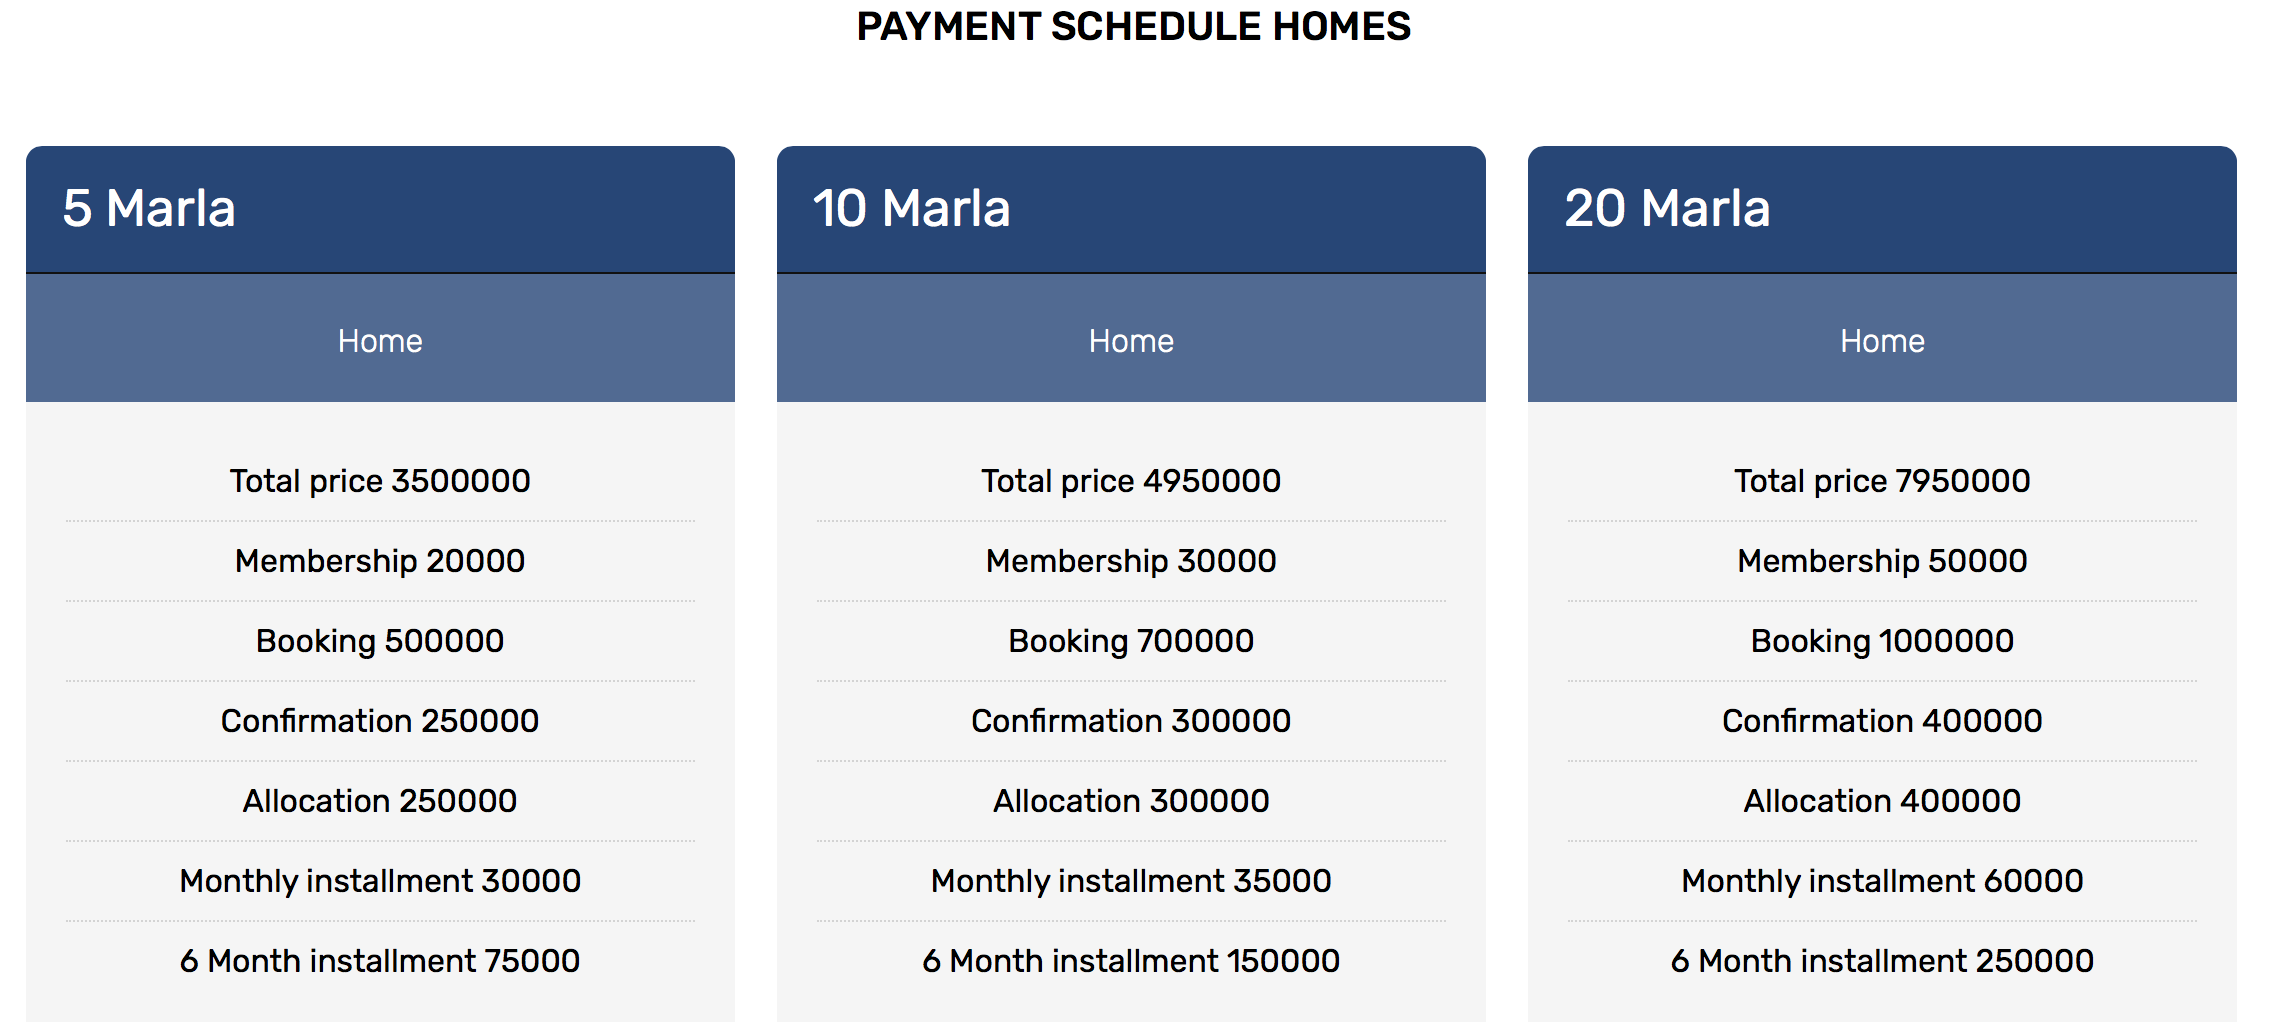The image size is (2272, 1022).
Task: Click Monthly installment 60000 row
Action: pyautogui.click(x=1882, y=881)
